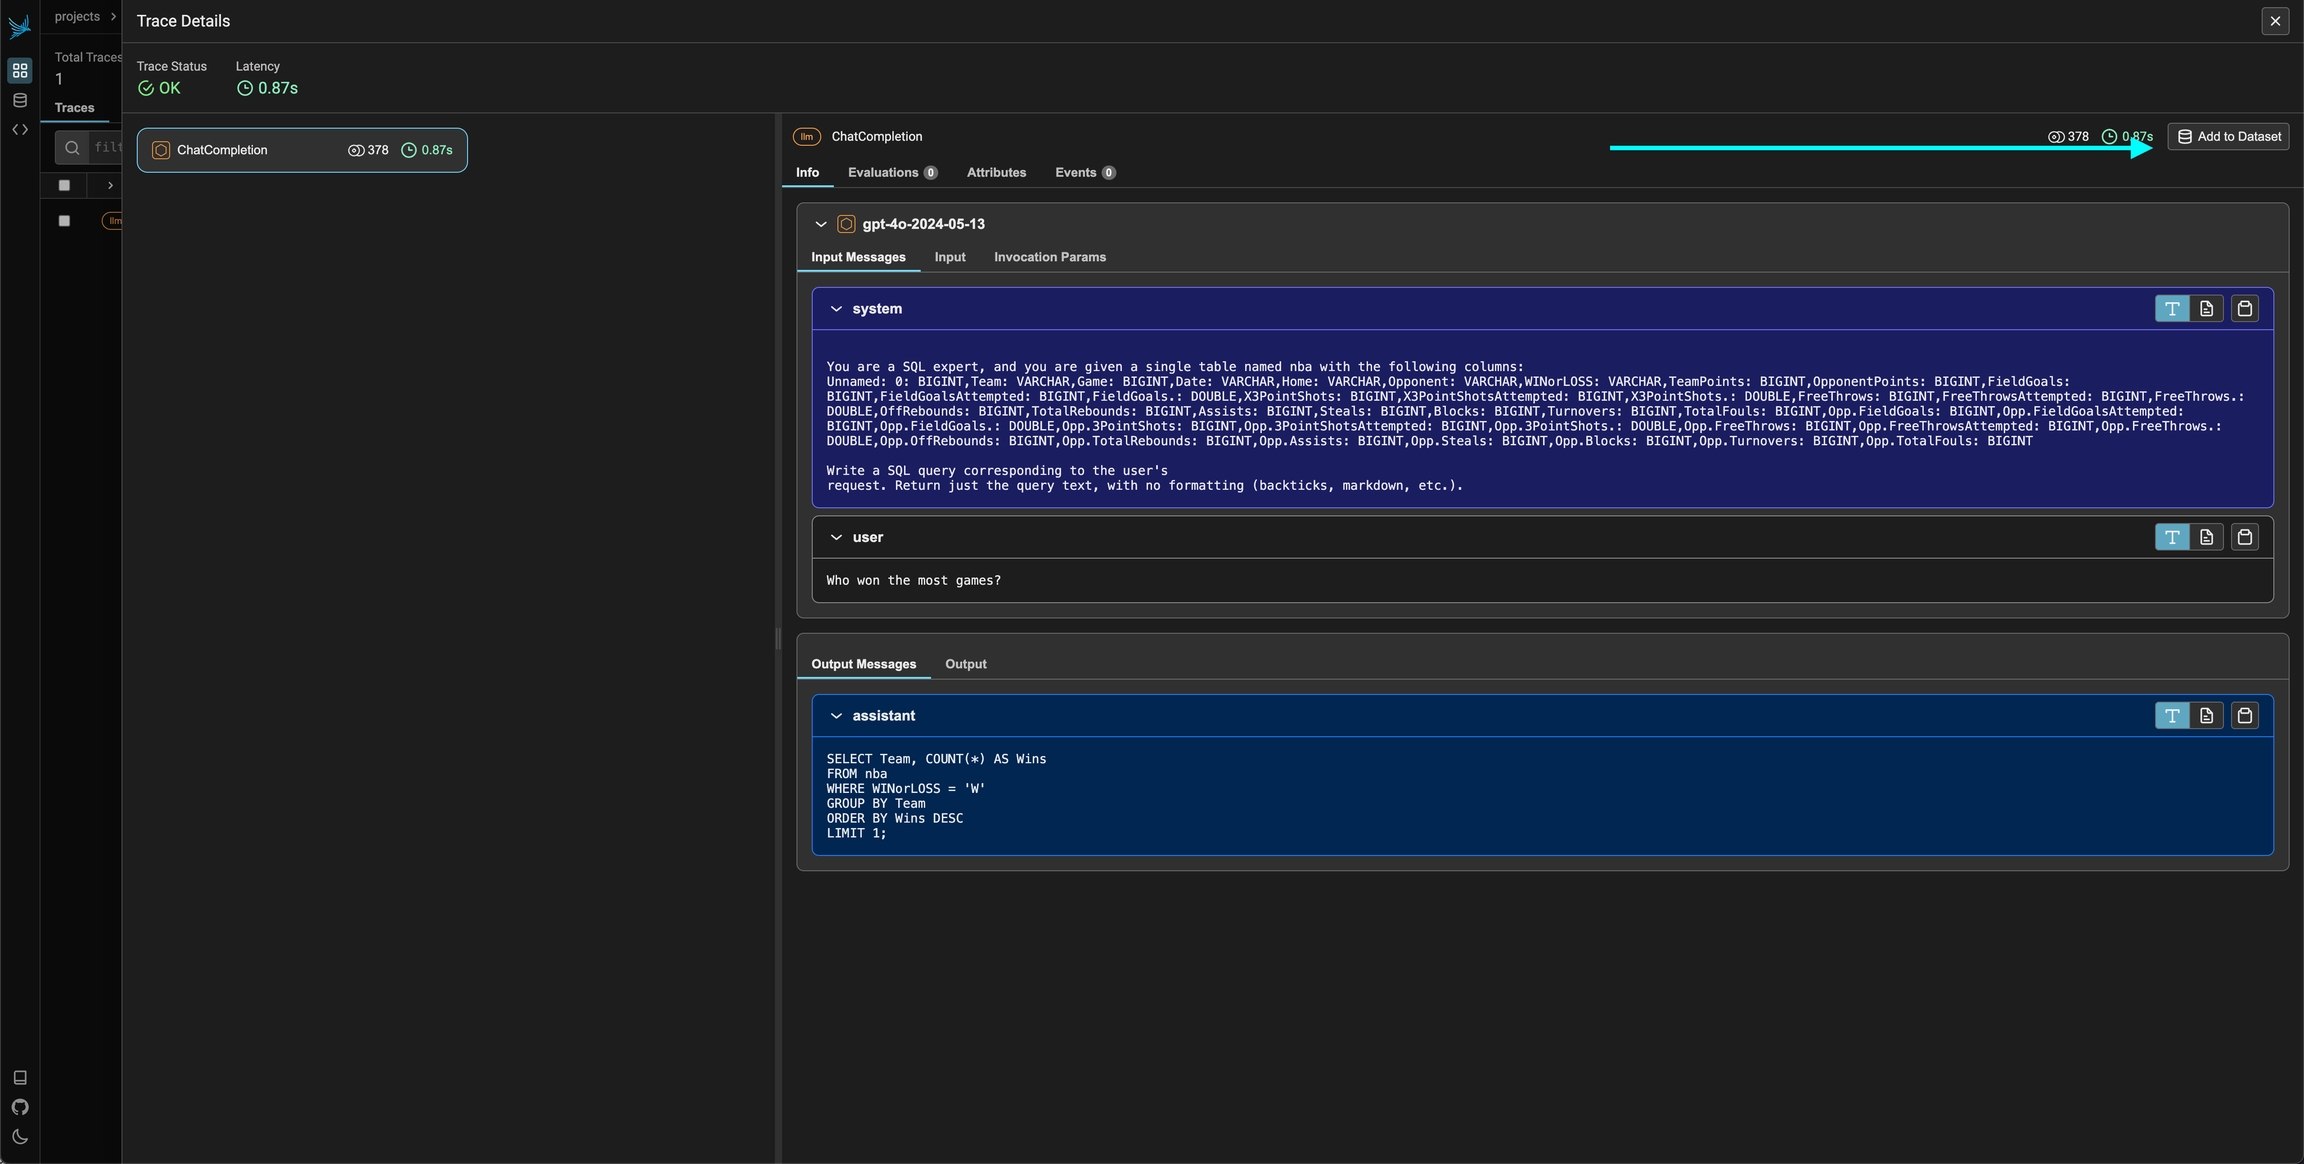Collapse the gpt-4o-2024-05-13 panel

pyautogui.click(x=820, y=224)
